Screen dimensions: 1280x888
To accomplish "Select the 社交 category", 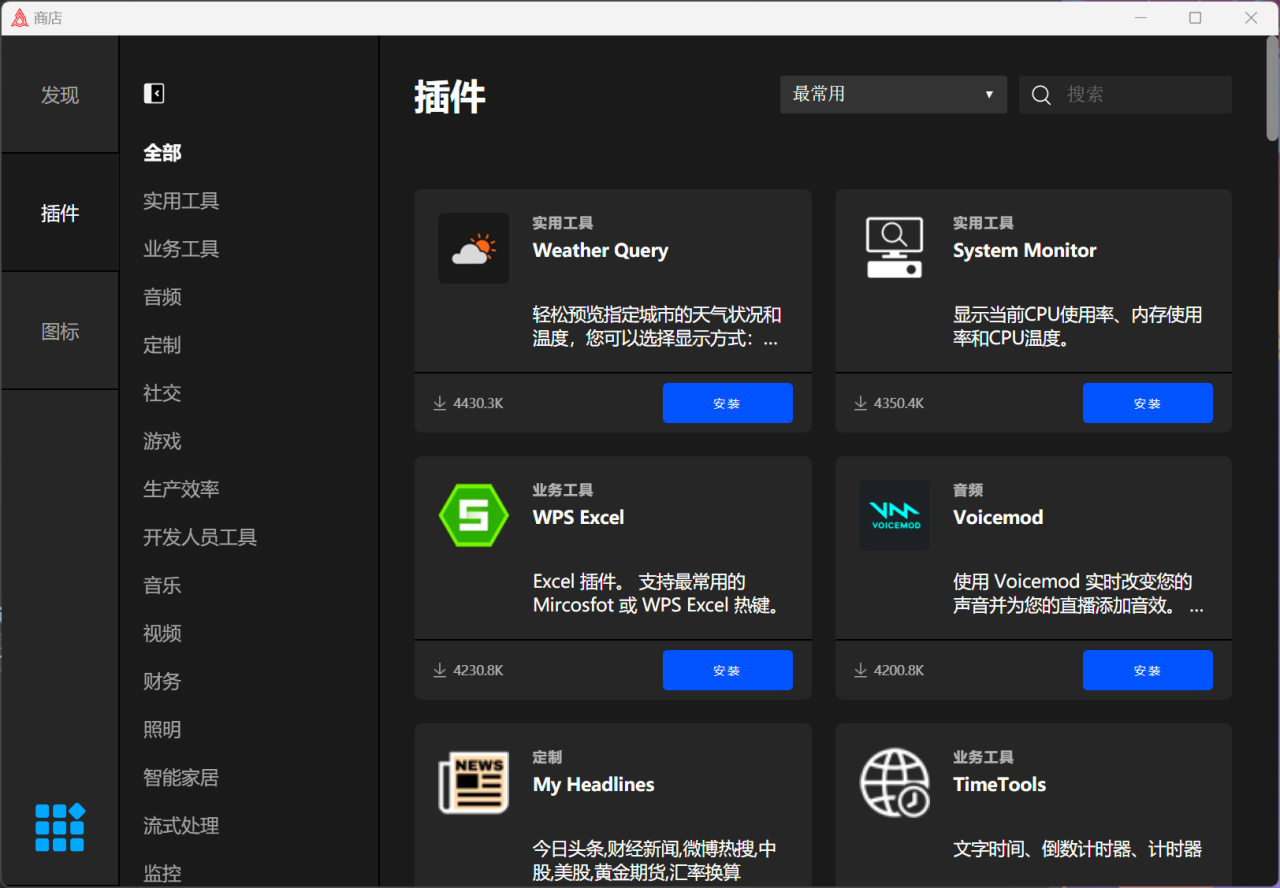I will tap(162, 392).
